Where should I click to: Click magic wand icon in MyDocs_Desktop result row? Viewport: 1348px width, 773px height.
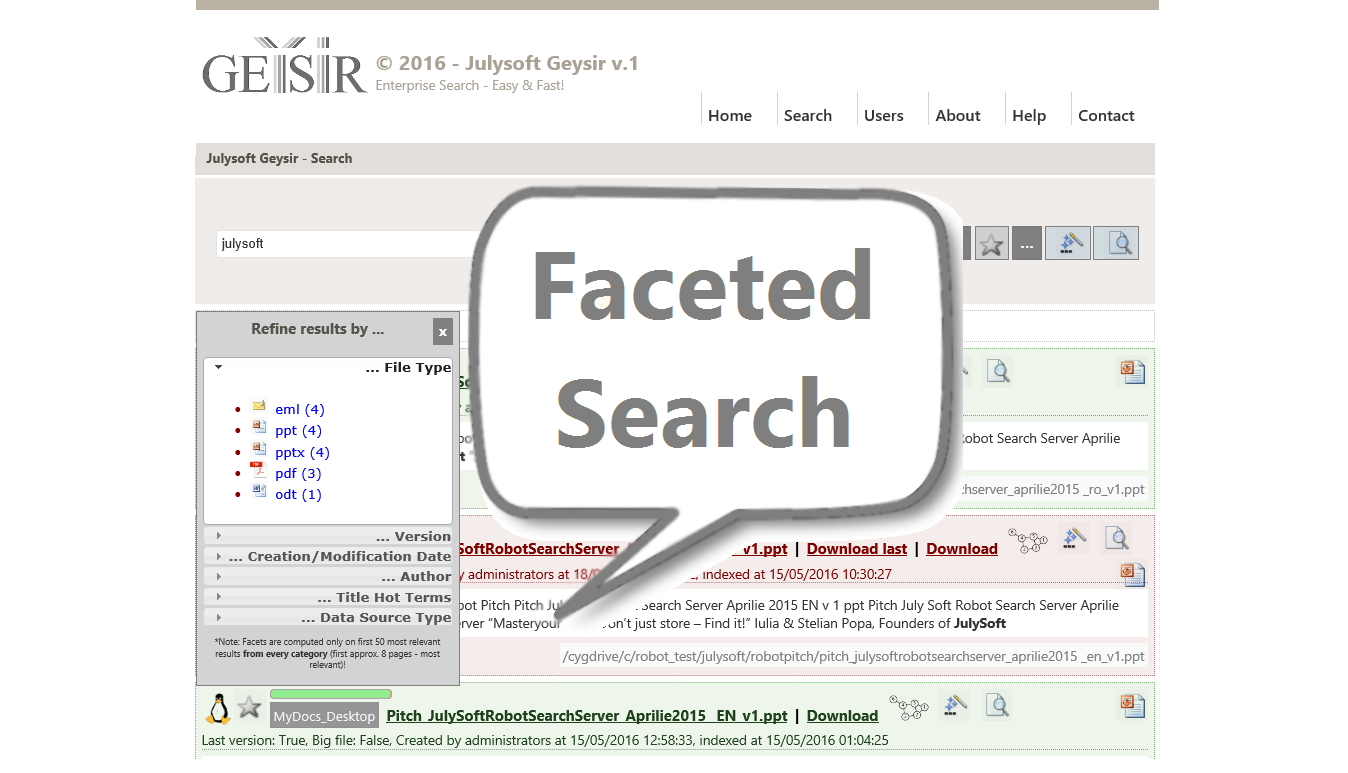955,705
